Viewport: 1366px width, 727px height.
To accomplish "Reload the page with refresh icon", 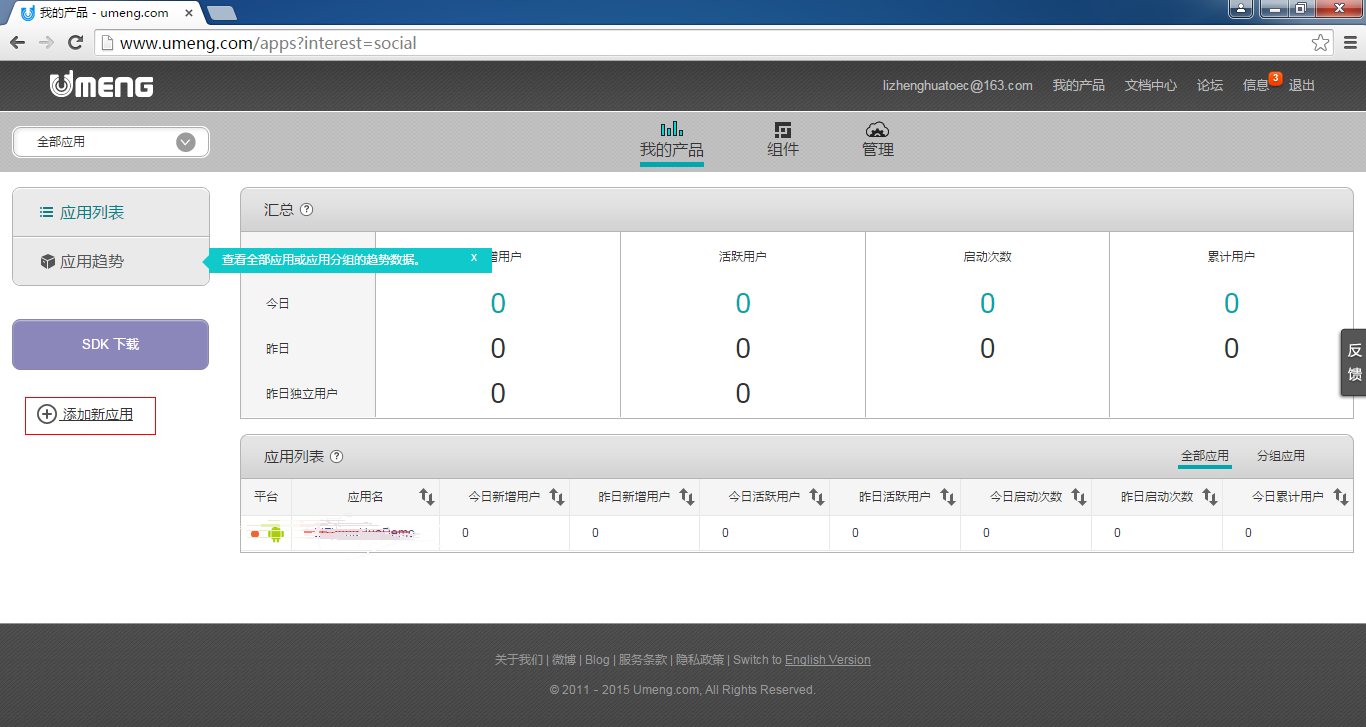I will pyautogui.click(x=75, y=43).
